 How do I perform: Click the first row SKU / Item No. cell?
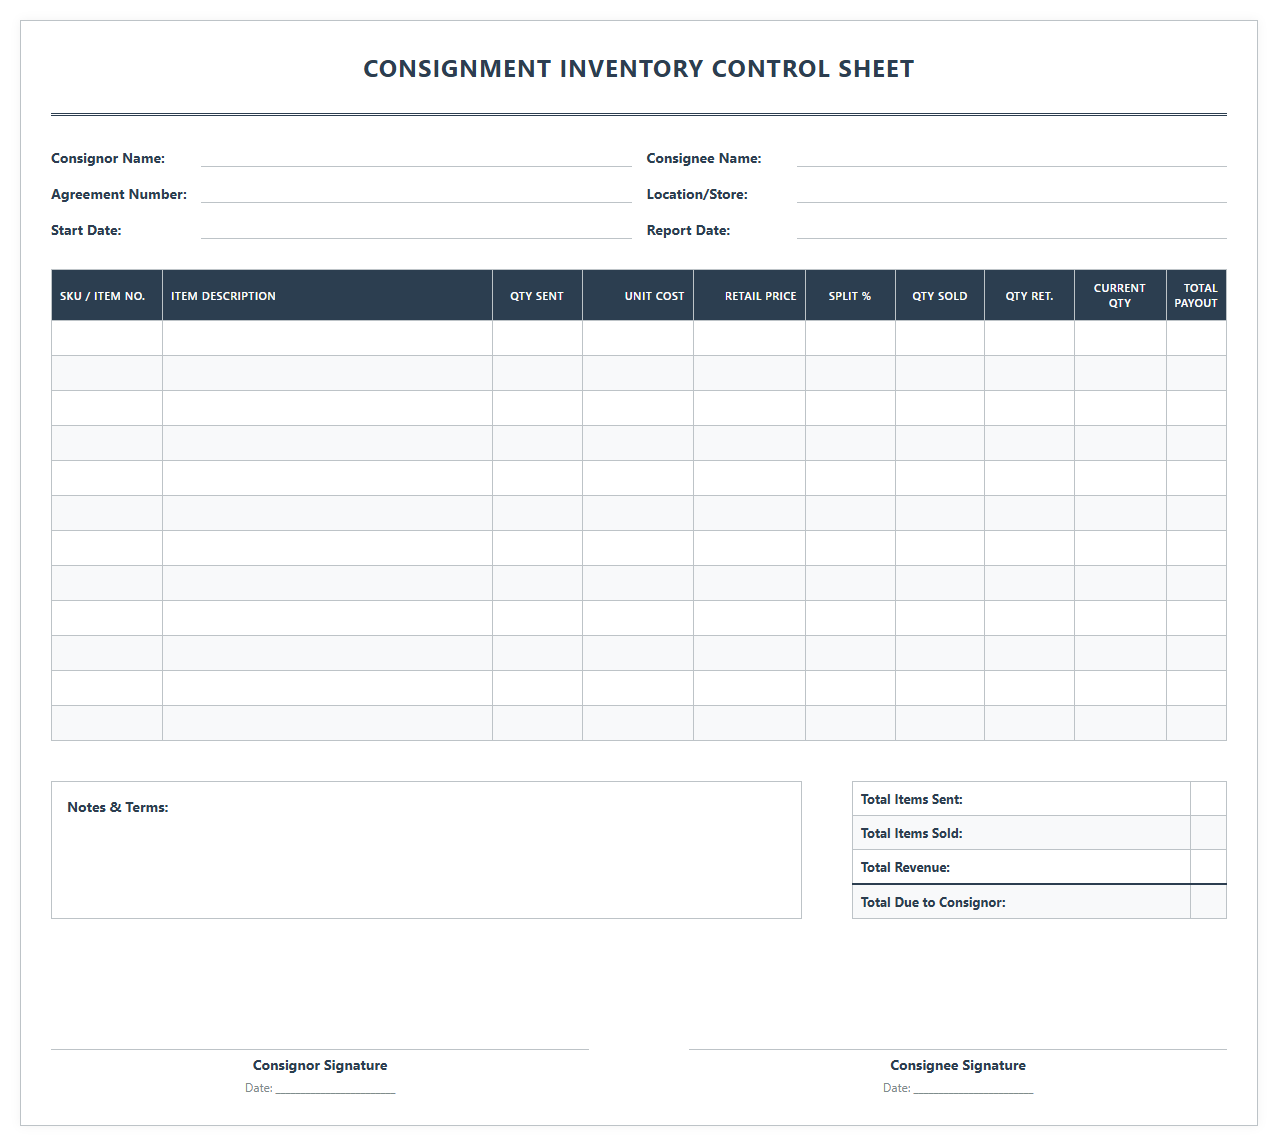tap(107, 338)
